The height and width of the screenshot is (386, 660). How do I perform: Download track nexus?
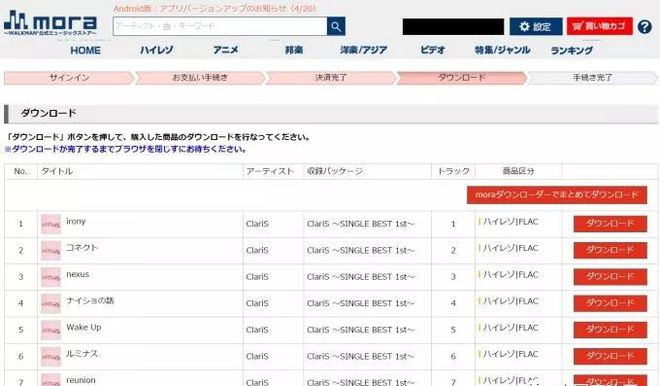(610, 277)
